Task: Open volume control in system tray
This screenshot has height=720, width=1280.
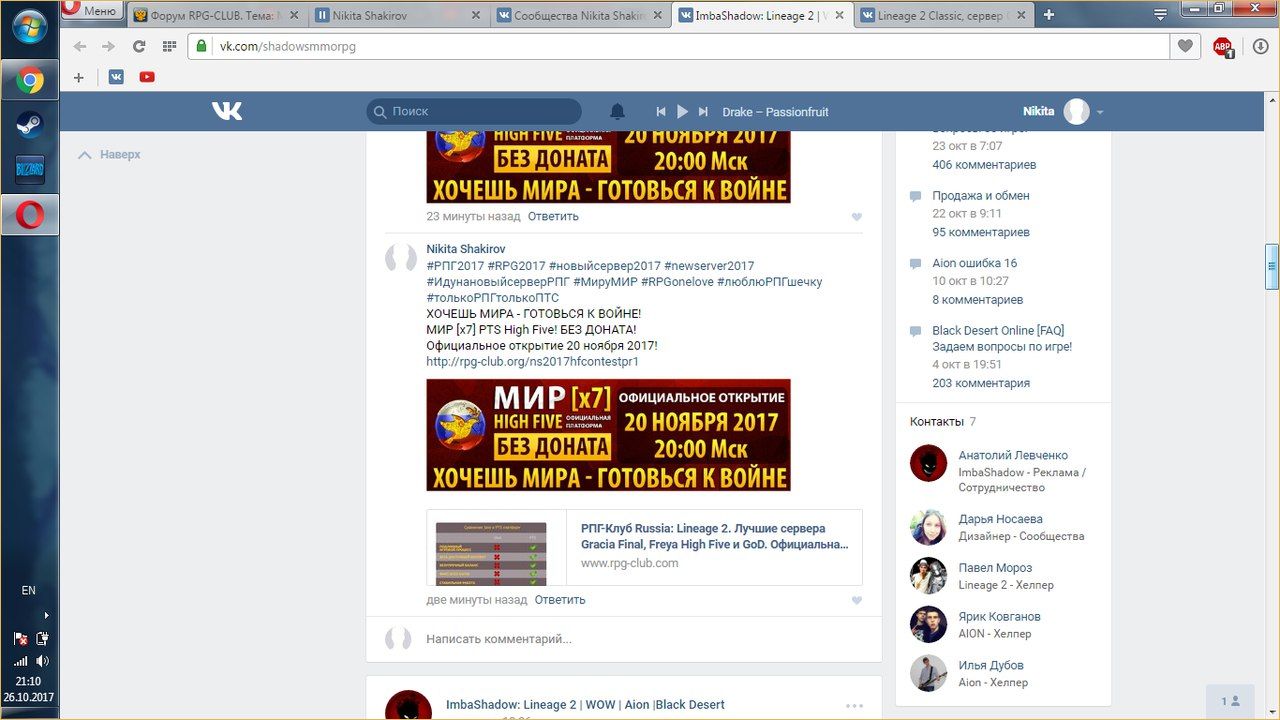Action: click(42, 661)
